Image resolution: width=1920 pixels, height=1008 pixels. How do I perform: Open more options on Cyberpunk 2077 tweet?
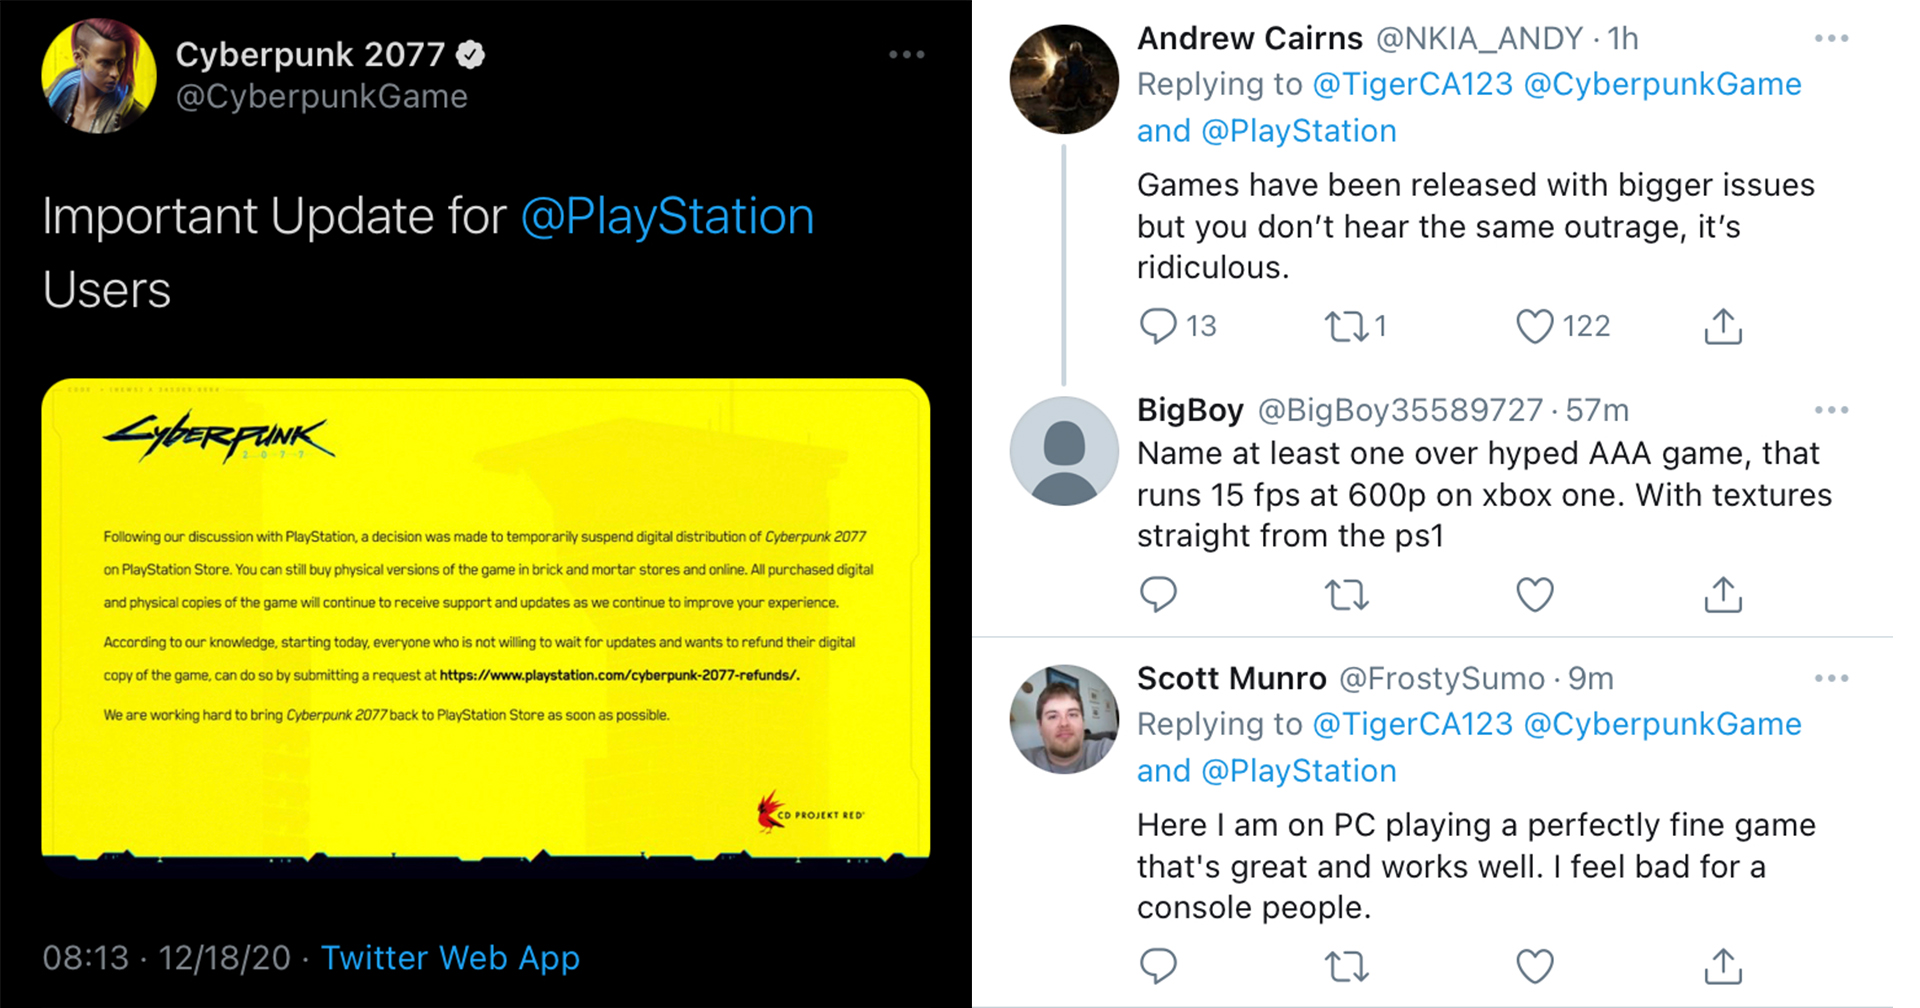pyautogui.click(x=906, y=55)
